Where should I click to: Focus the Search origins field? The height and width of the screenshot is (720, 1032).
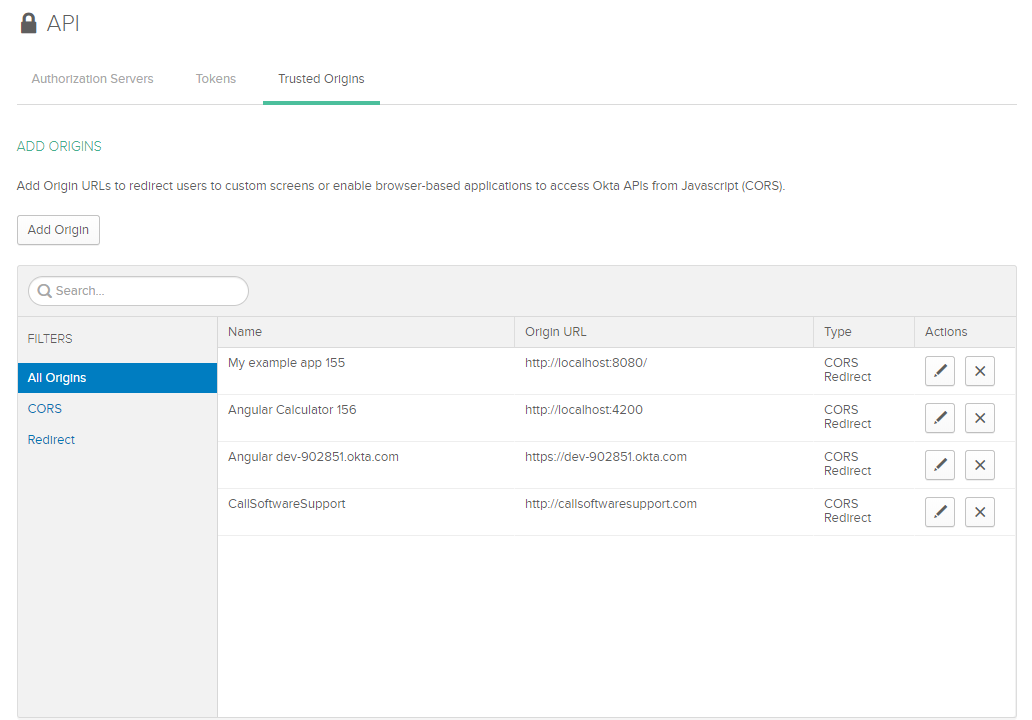point(138,291)
